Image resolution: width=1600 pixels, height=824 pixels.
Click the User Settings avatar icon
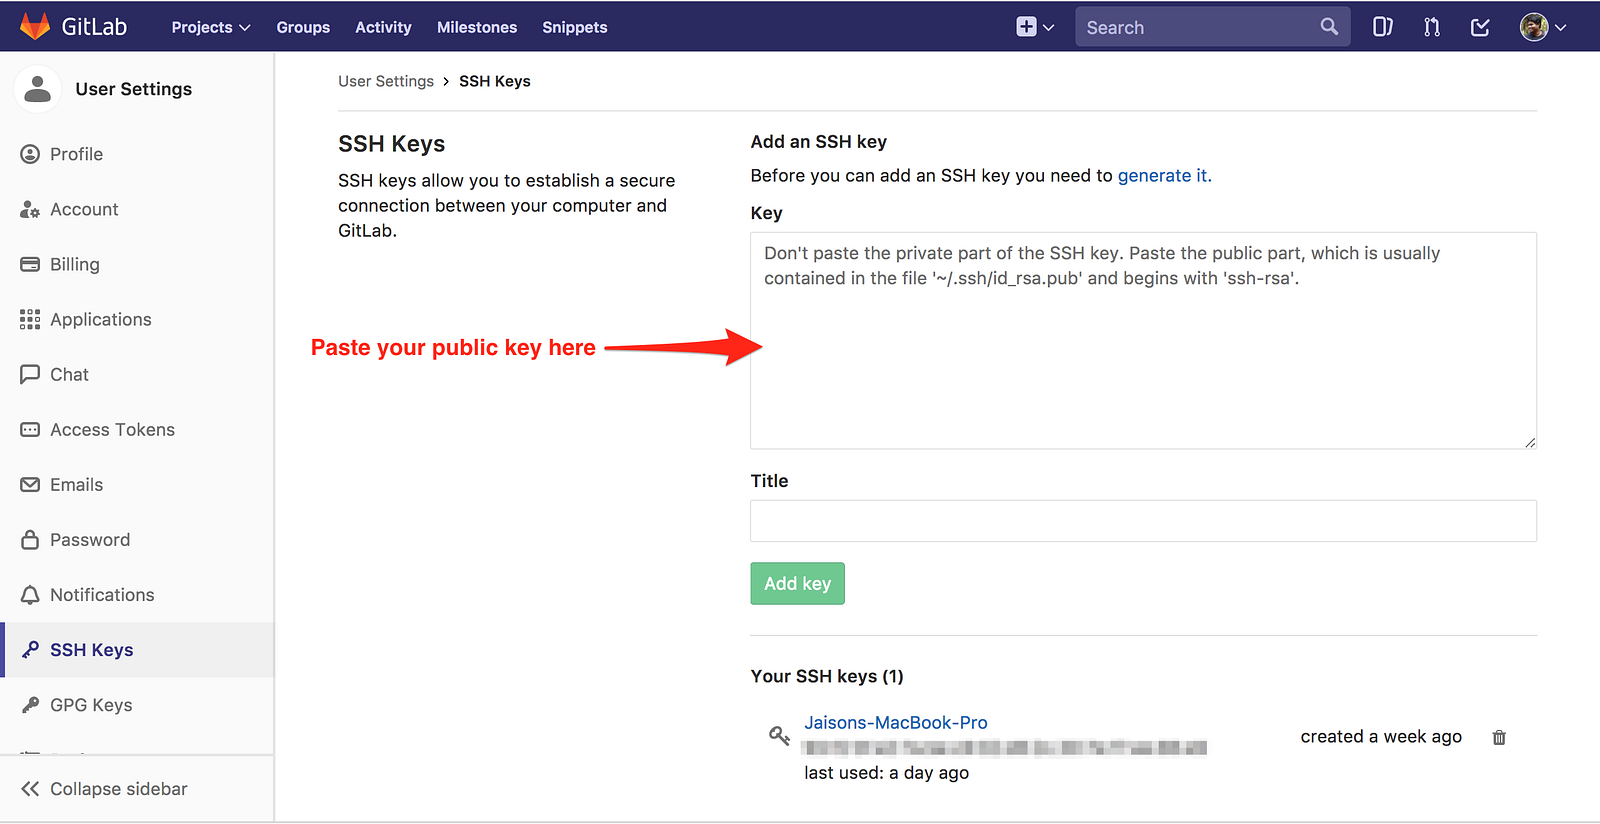(38, 89)
